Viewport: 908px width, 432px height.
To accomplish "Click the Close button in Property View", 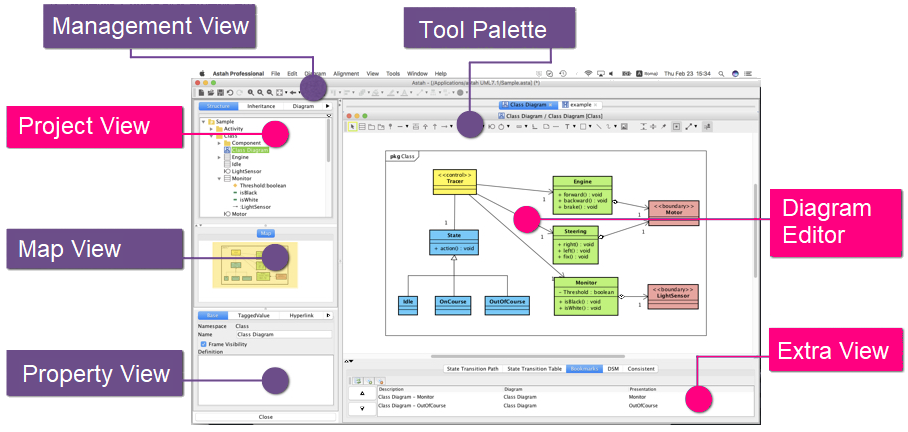I will click(265, 416).
